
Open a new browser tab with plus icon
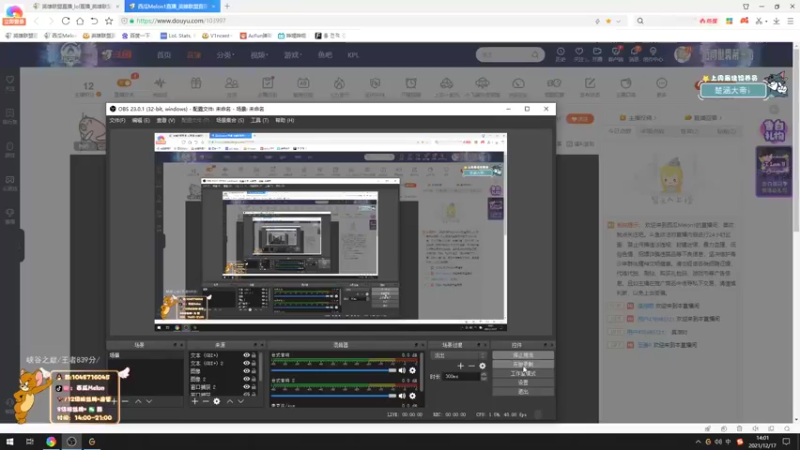point(227,6)
